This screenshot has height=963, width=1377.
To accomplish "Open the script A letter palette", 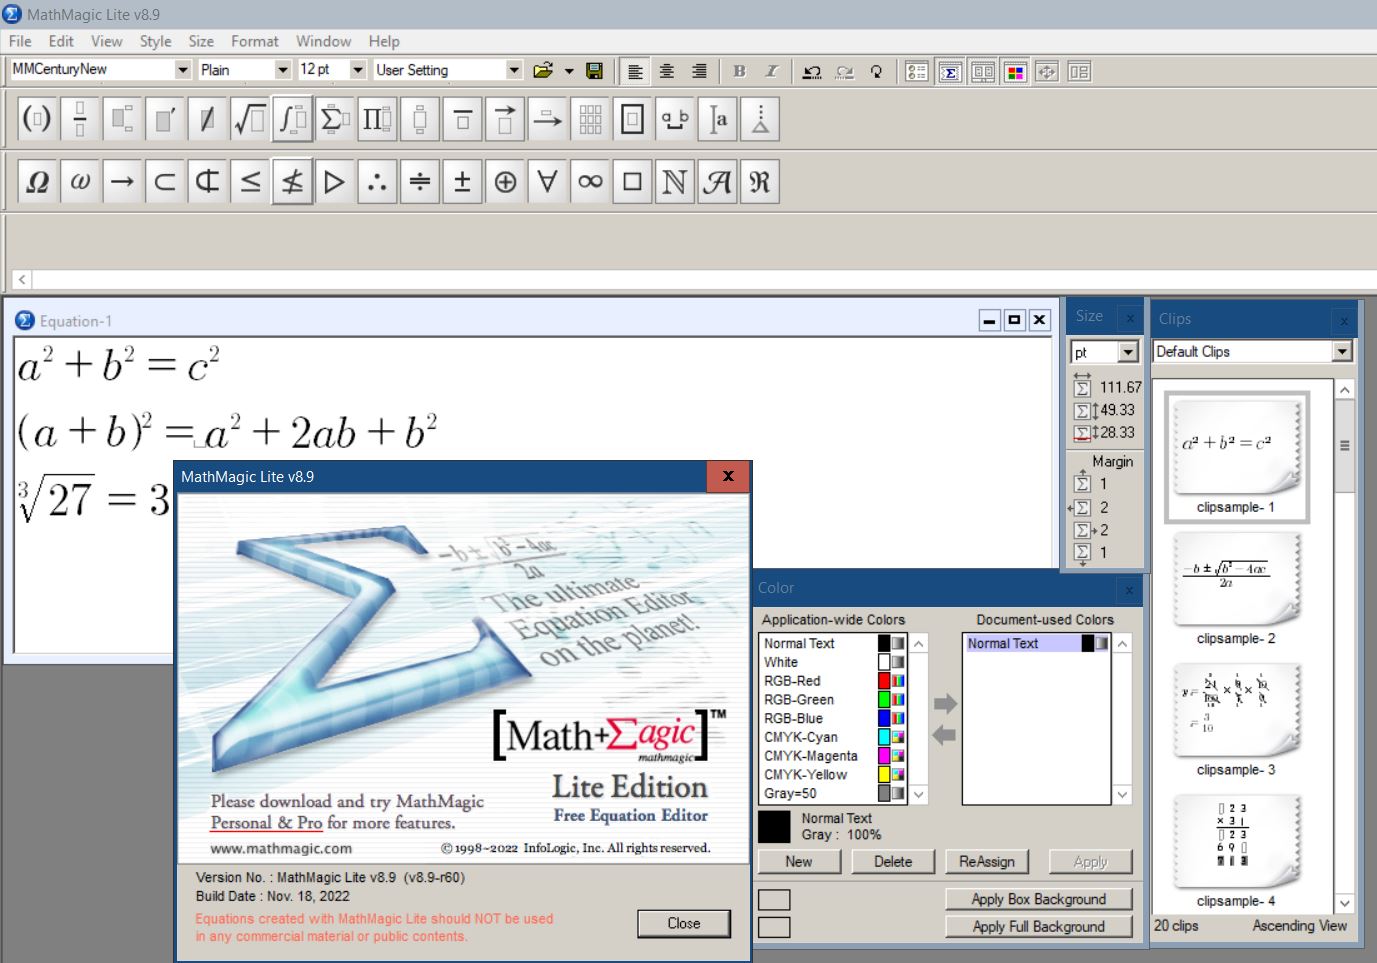I will pyautogui.click(x=717, y=182).
